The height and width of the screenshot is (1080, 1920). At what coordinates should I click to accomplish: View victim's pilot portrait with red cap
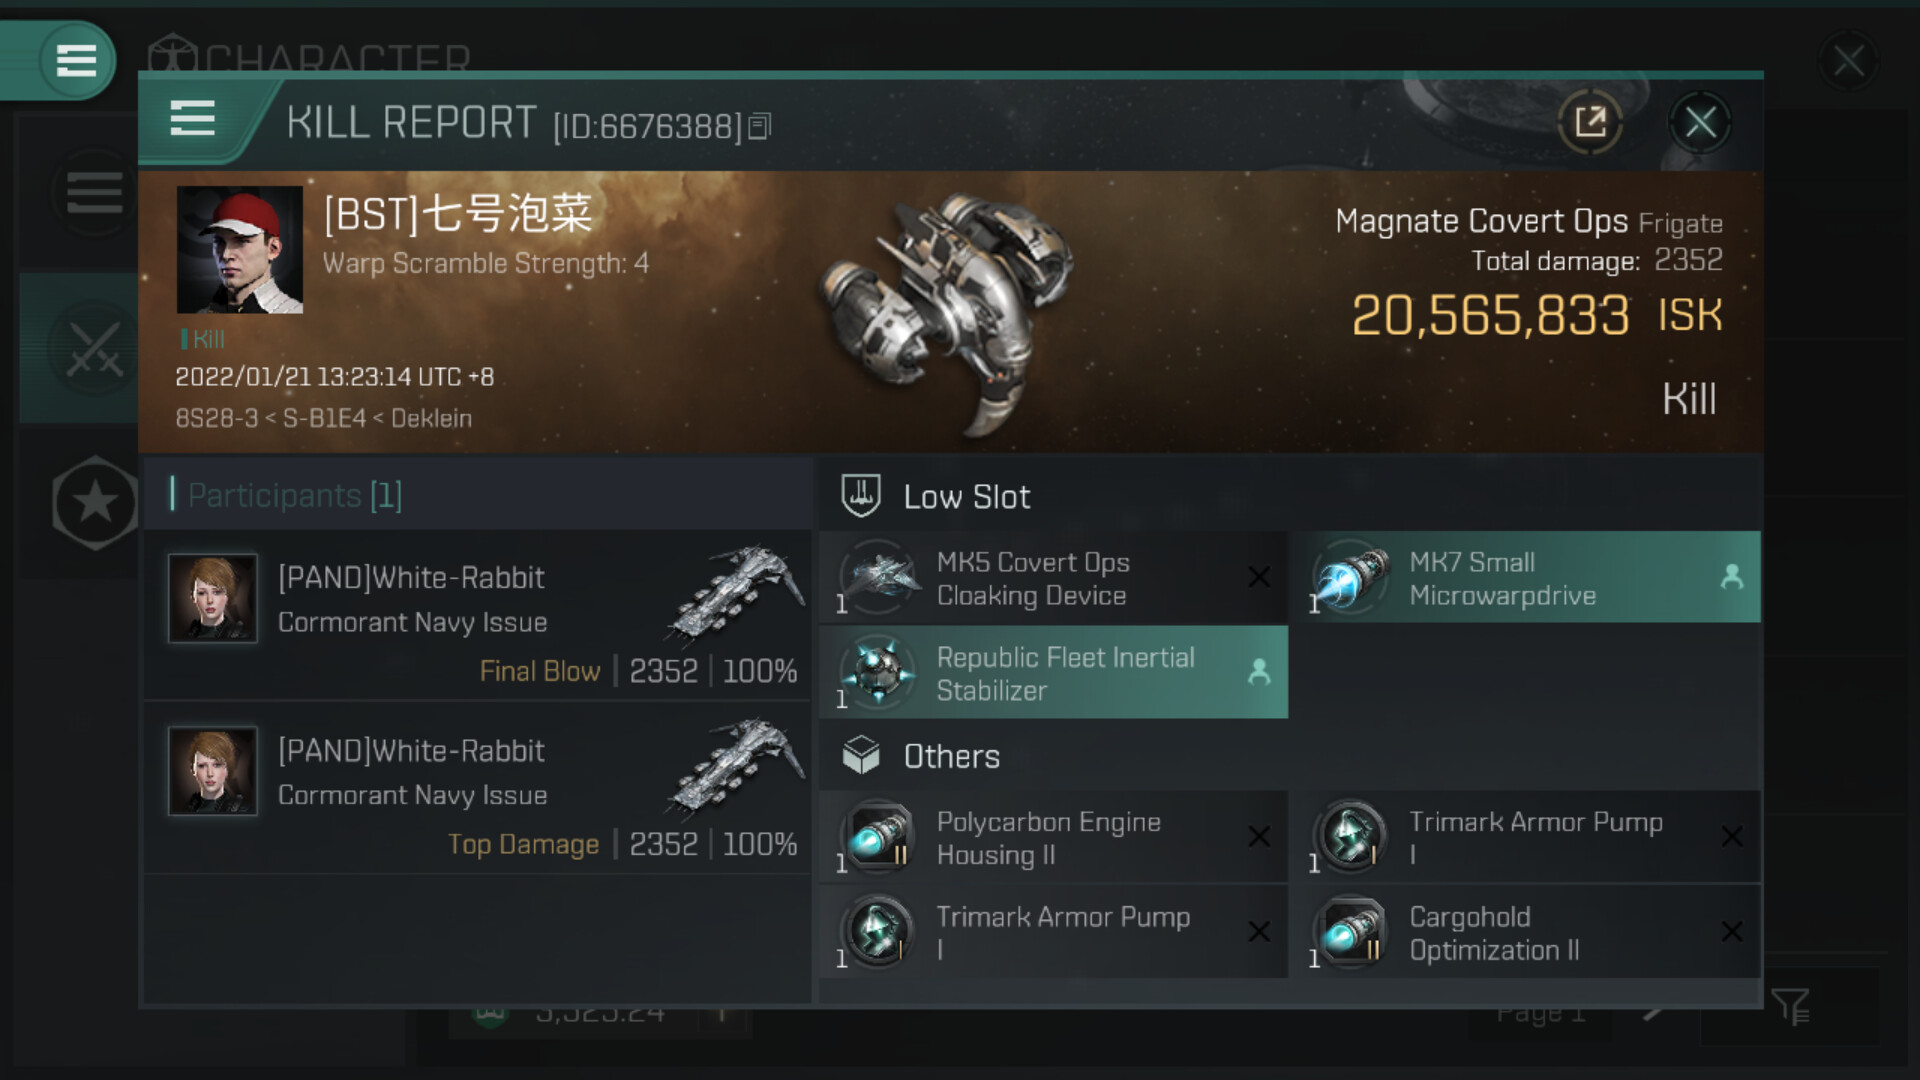click(x=240, y=250)
